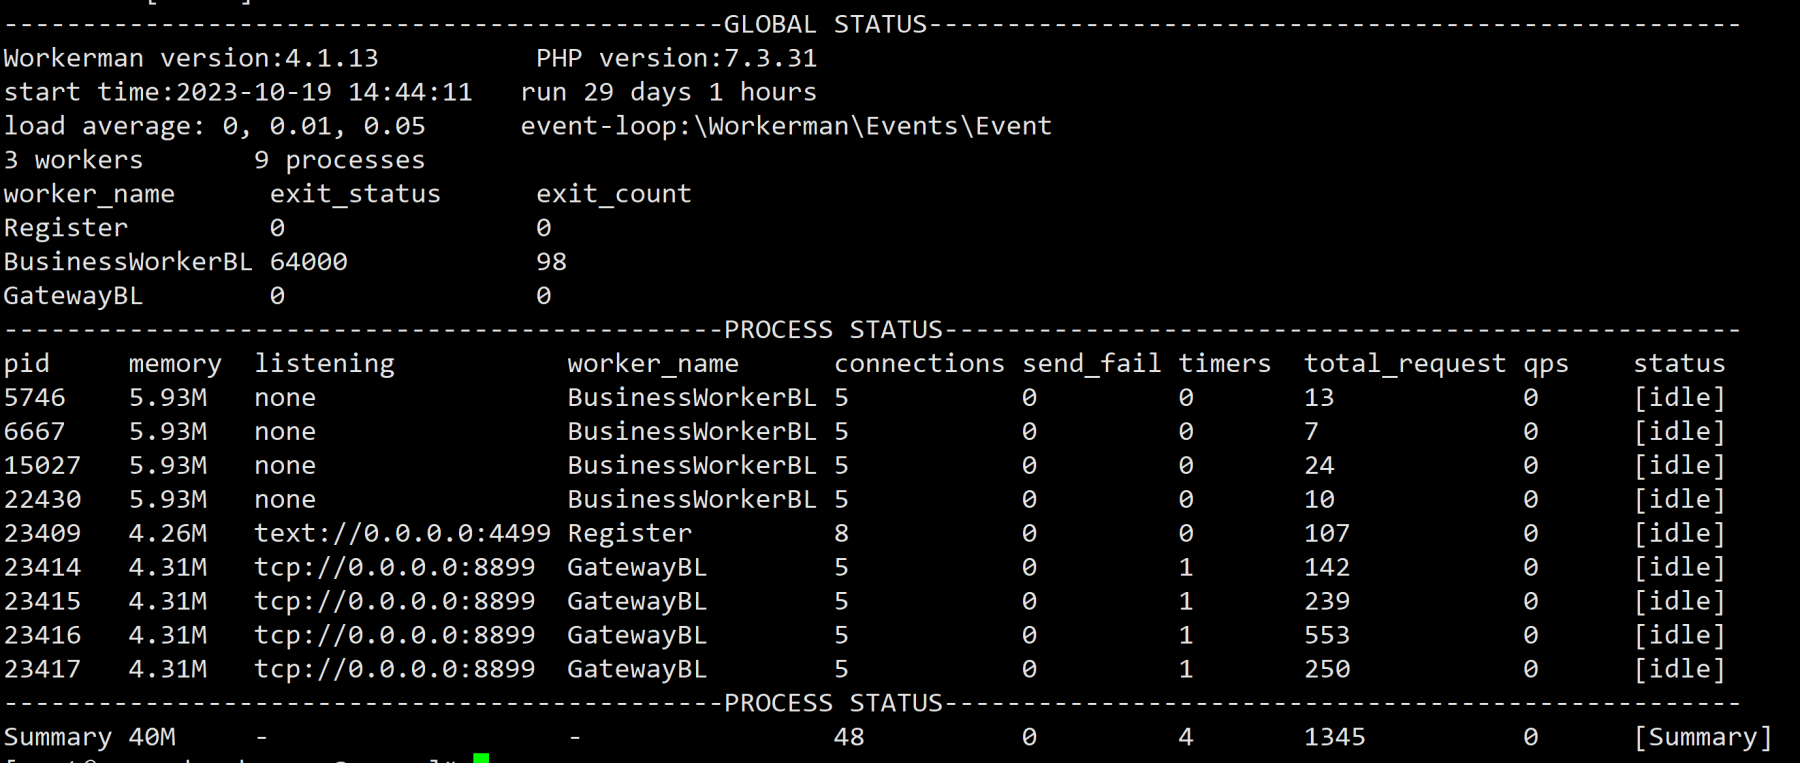Click the connections column header

[919, 364]
